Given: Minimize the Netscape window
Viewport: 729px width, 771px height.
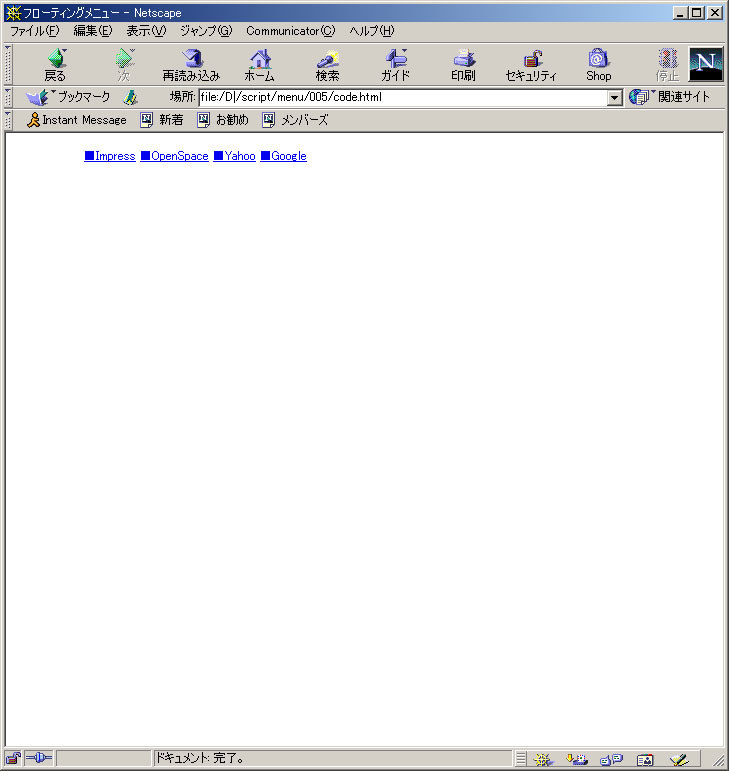Looking at the screenshot, I should click(x=680, y=13).
